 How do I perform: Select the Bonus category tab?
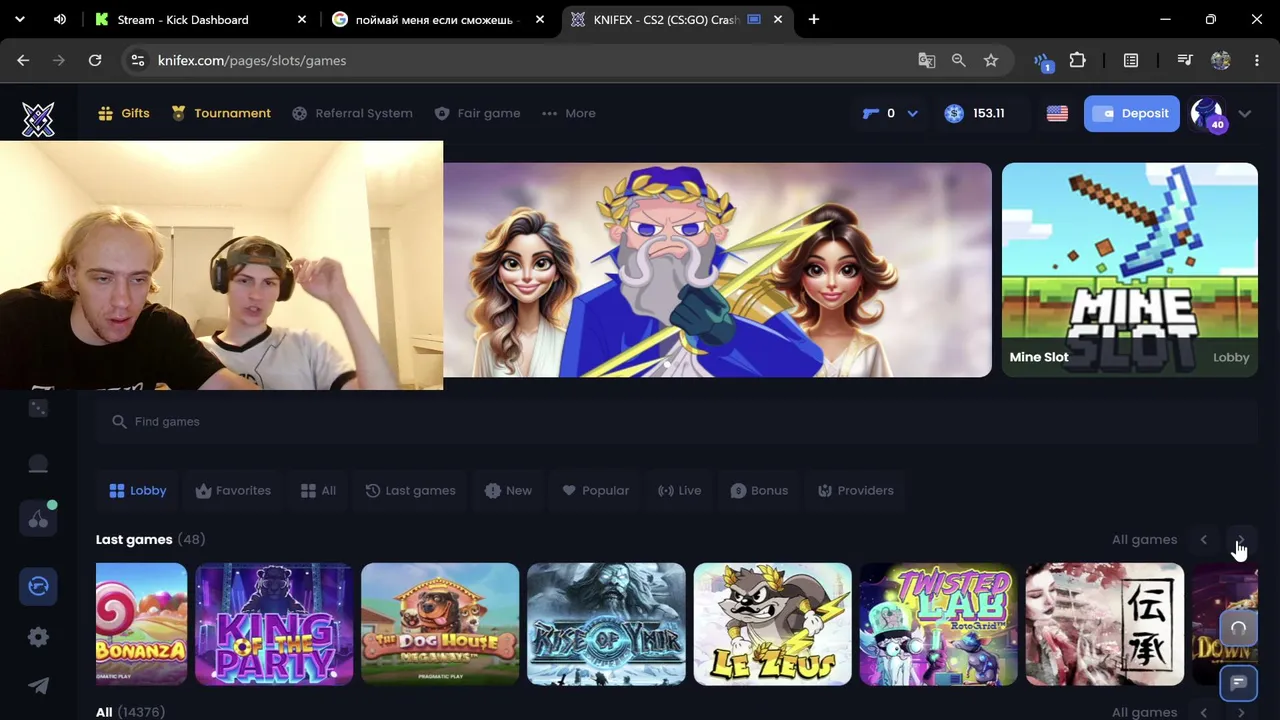(759, 490)
